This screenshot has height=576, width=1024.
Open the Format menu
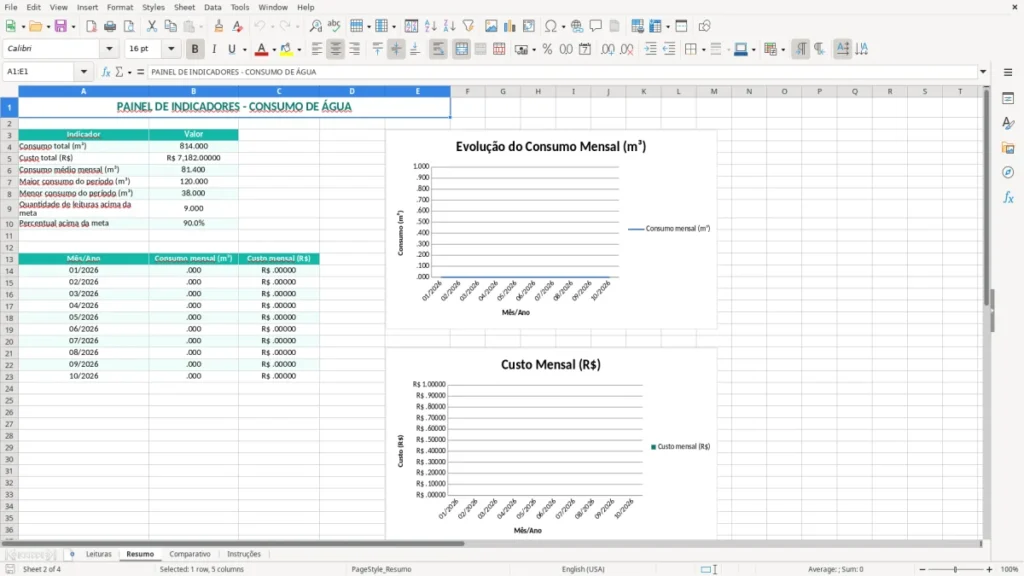[x=120, y=7]
